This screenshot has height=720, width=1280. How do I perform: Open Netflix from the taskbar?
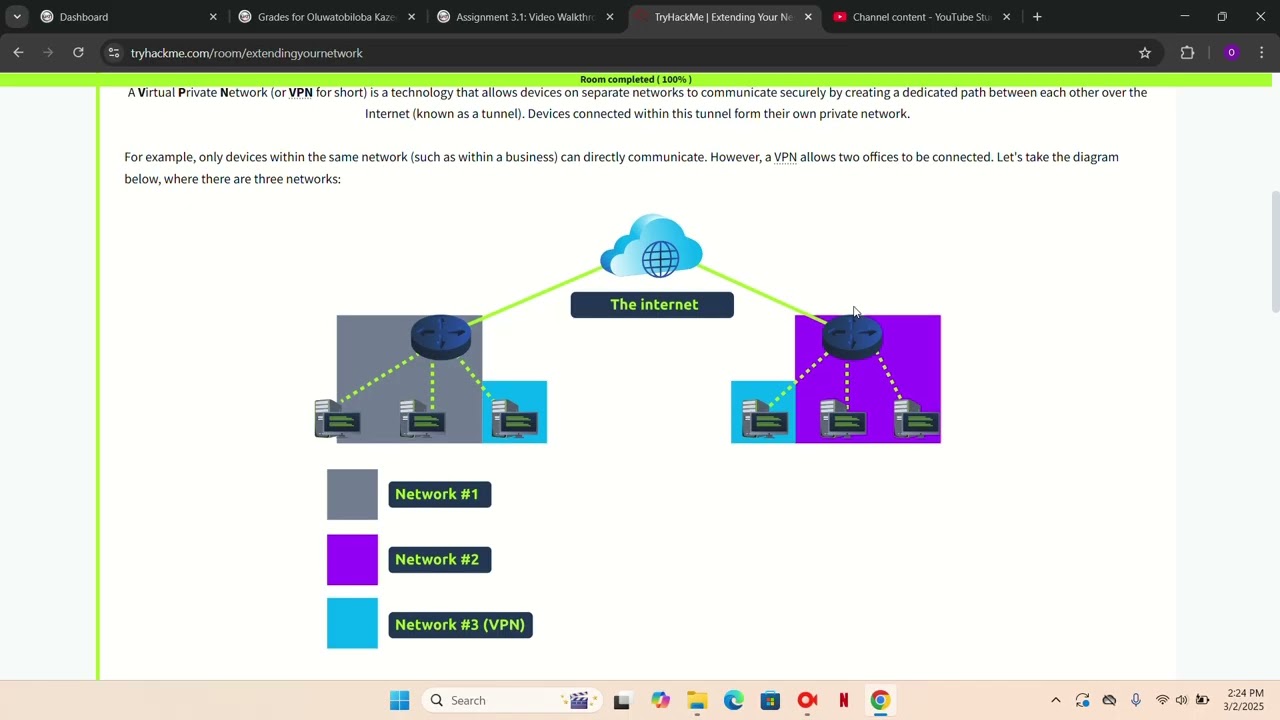844,700
